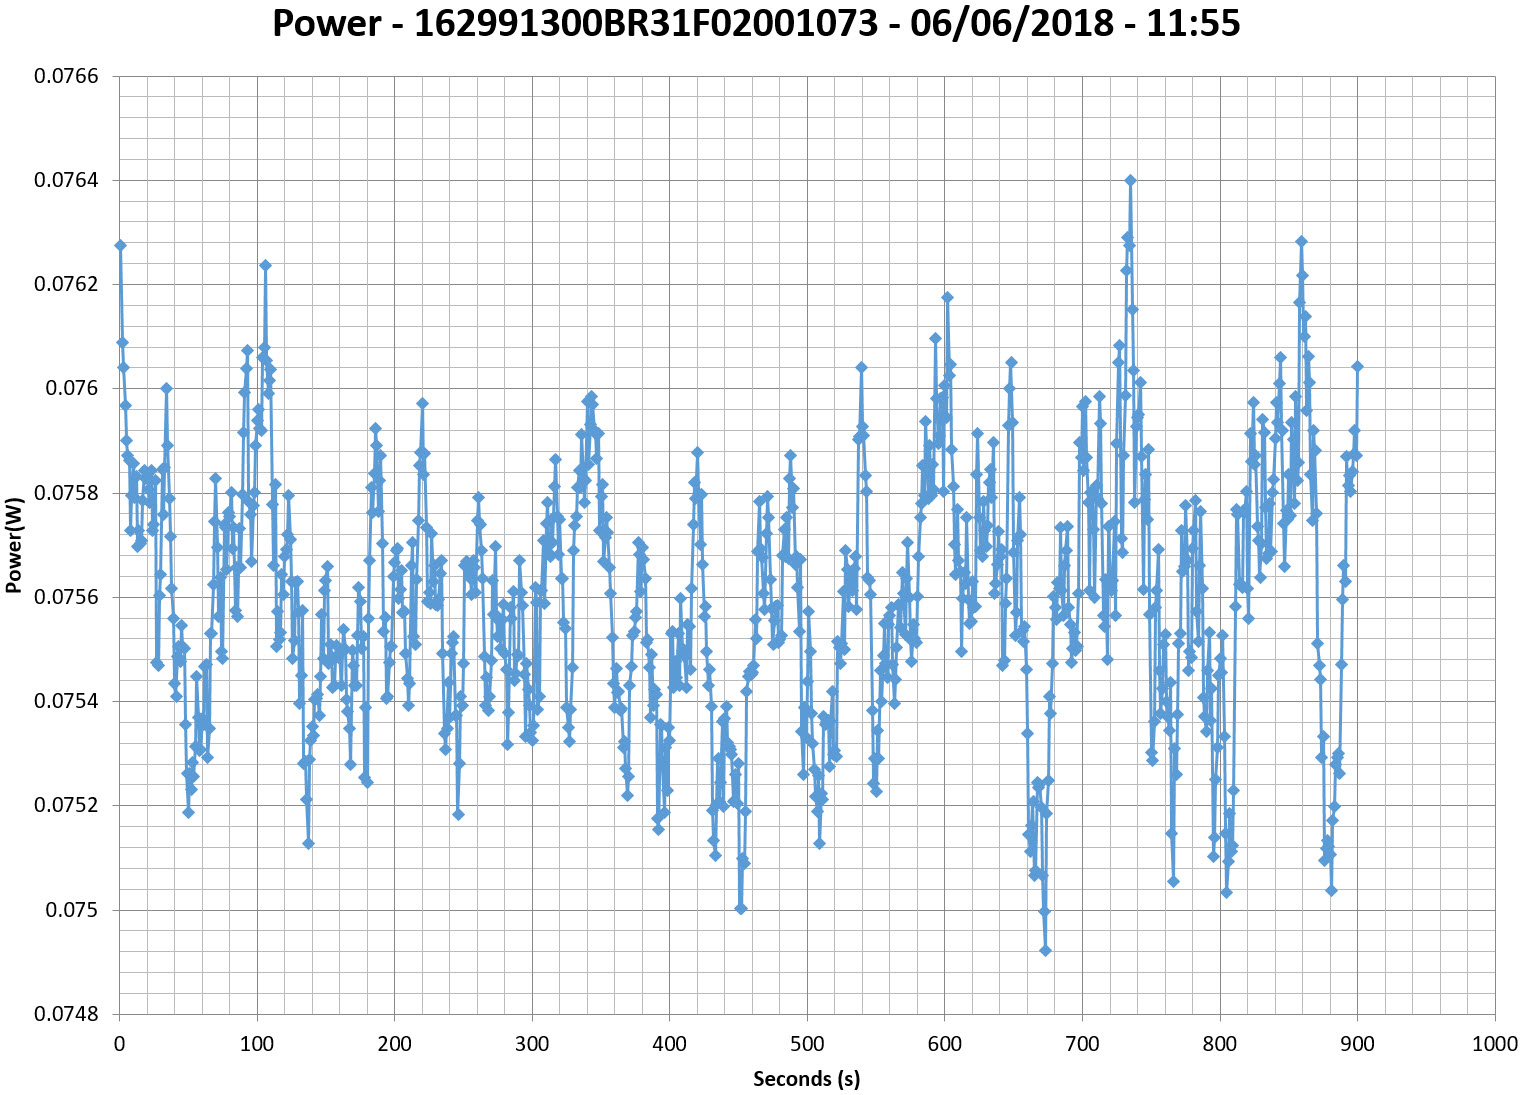Viewport: 1522px width, 1095px height.
Task: Click the 0.0748 y-axis tick label
Action: (66, 1014)
